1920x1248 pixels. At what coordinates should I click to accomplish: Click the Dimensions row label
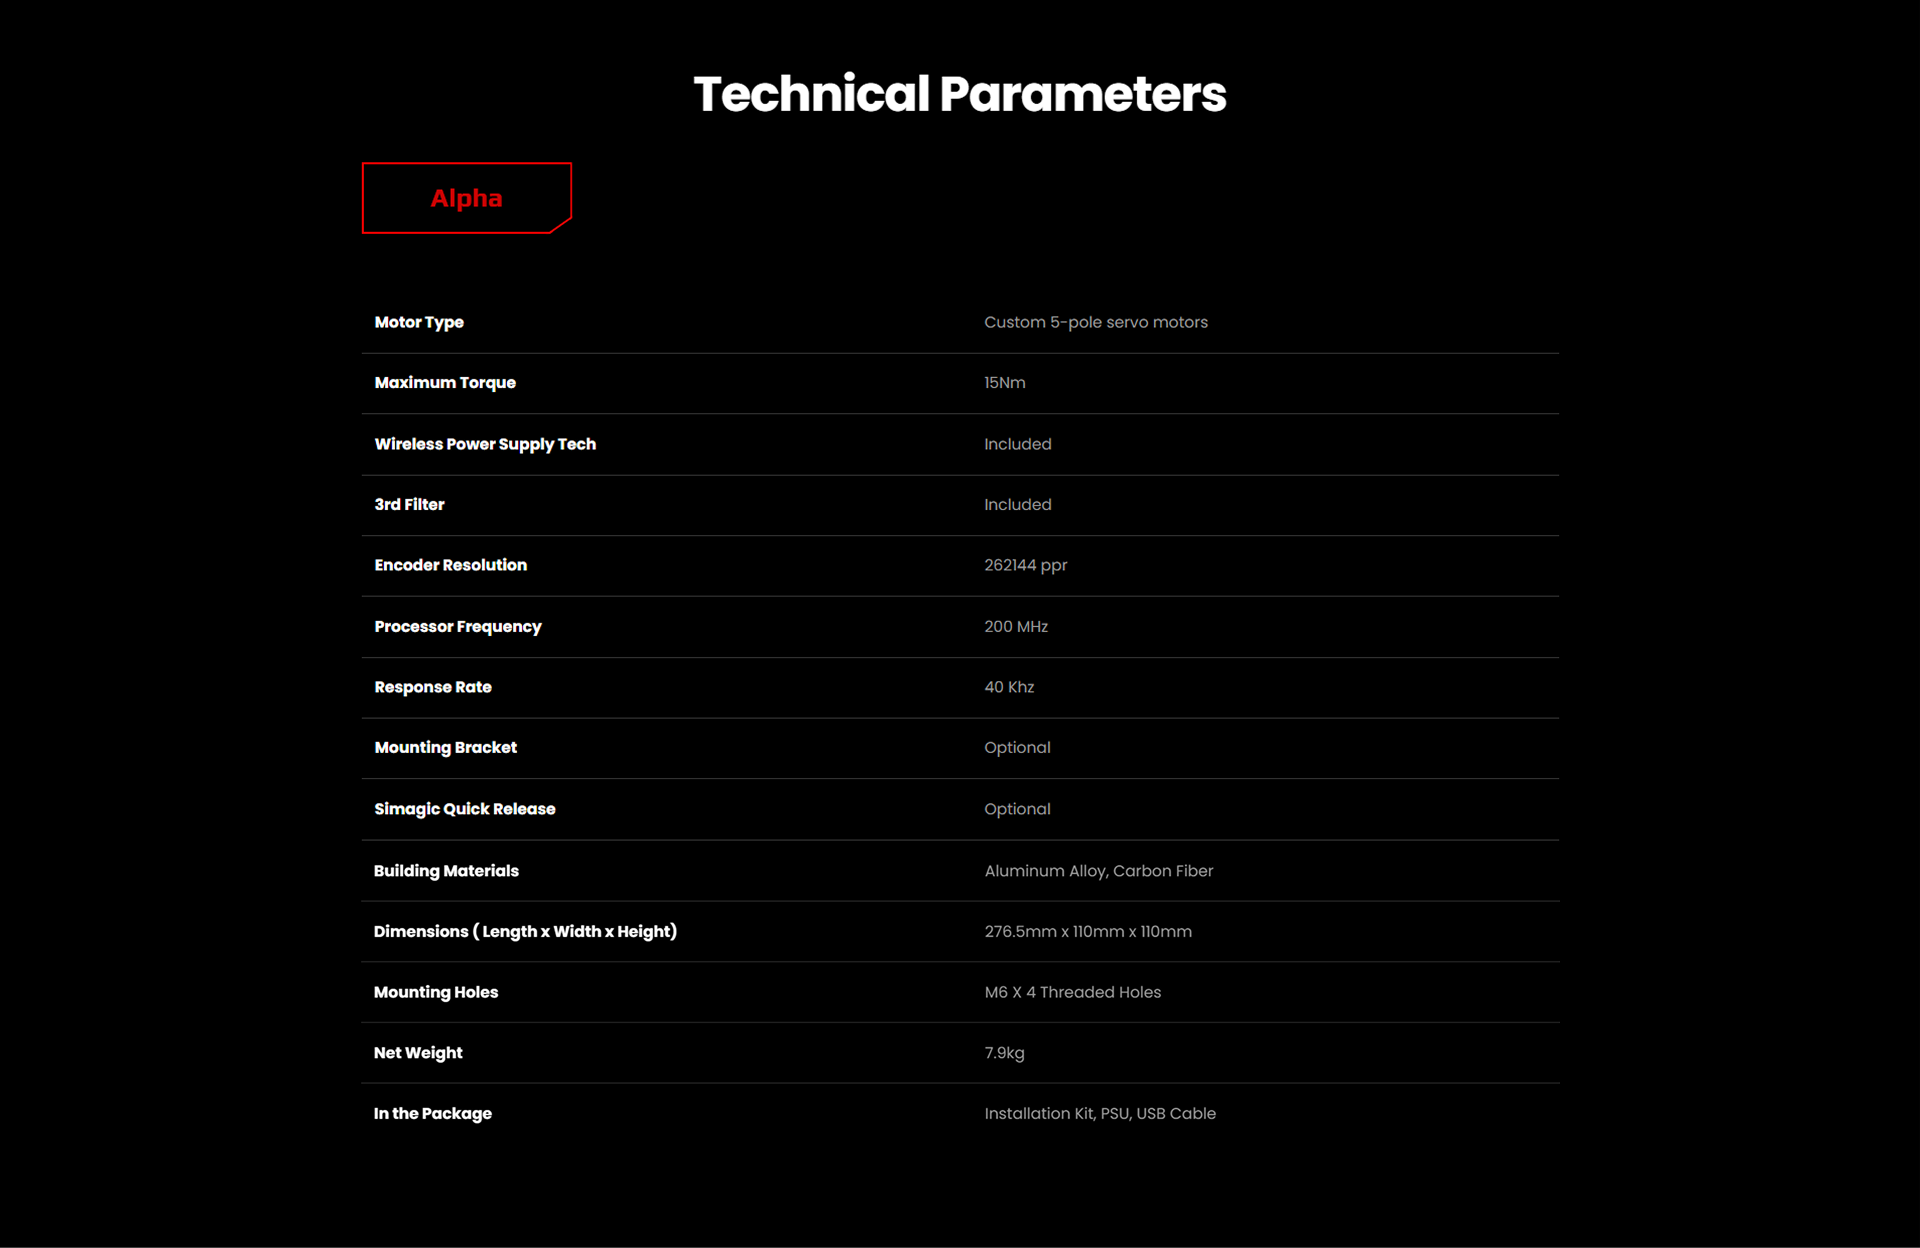525,932
